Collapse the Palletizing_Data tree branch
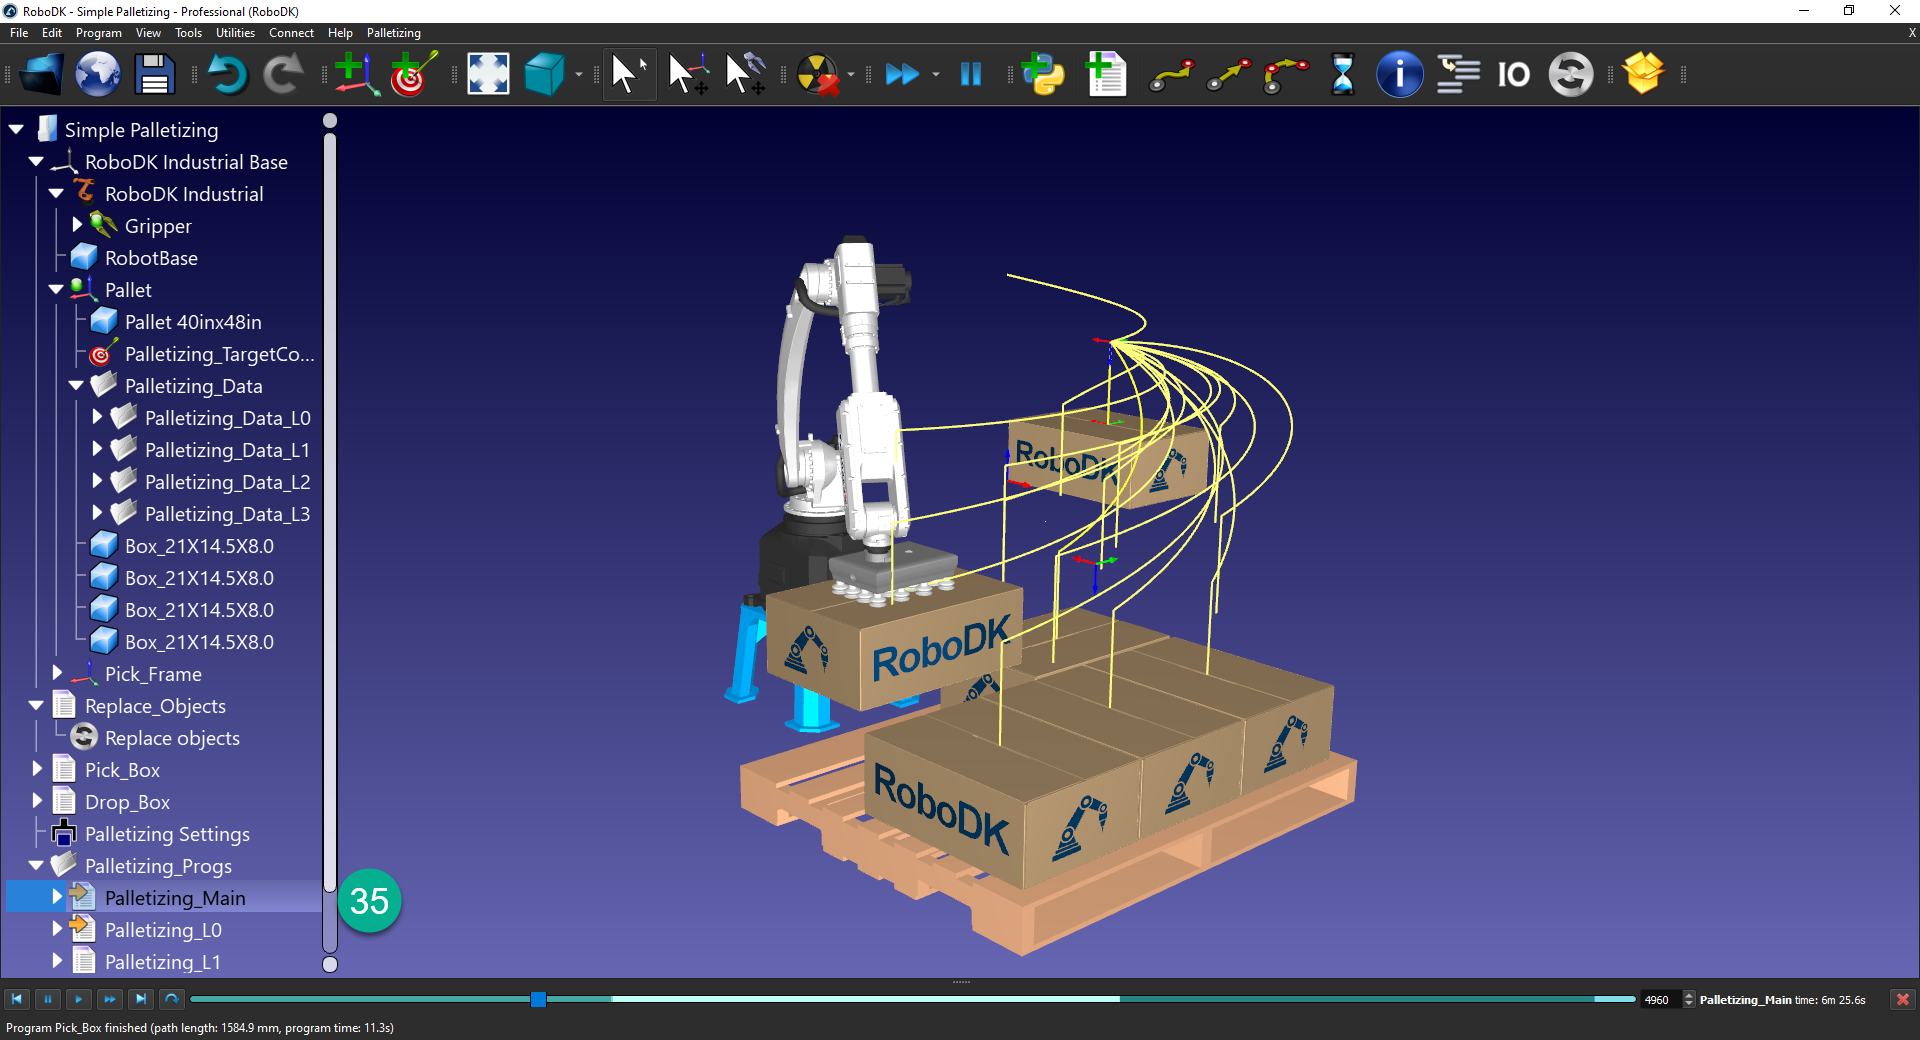The height and width of the screenshot is (1040, 1920). (75, 385)
